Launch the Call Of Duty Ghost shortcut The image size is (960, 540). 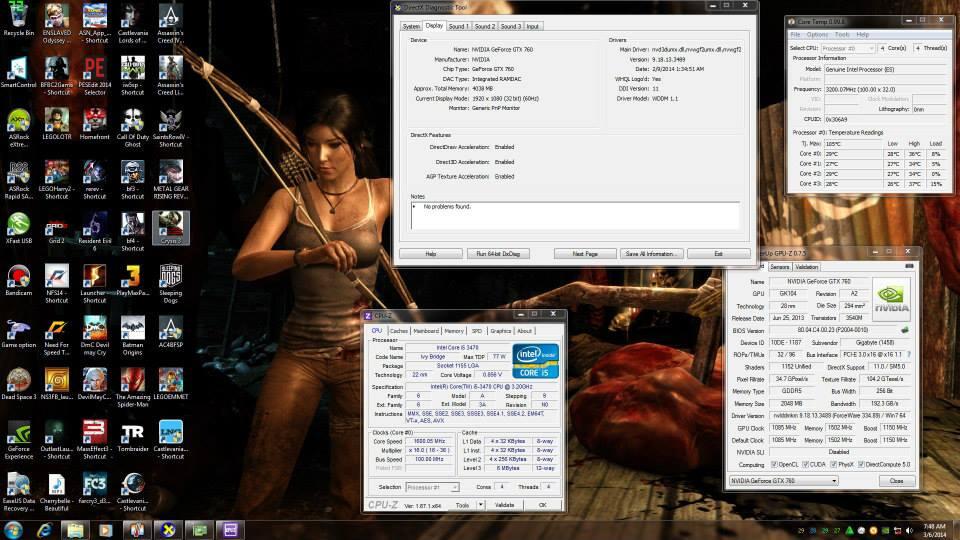coord(132,129)
